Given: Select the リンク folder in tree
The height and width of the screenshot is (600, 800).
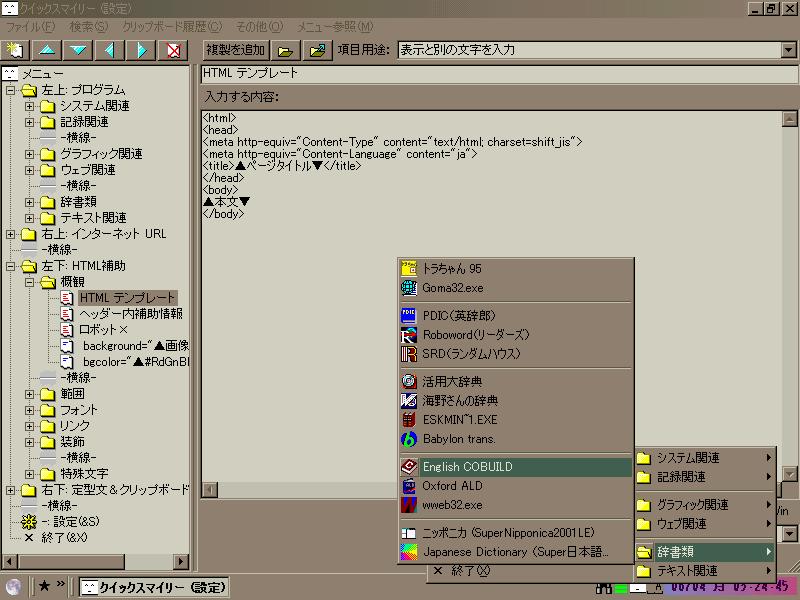Looking at the screenshot, I should [x=75, y=426].
